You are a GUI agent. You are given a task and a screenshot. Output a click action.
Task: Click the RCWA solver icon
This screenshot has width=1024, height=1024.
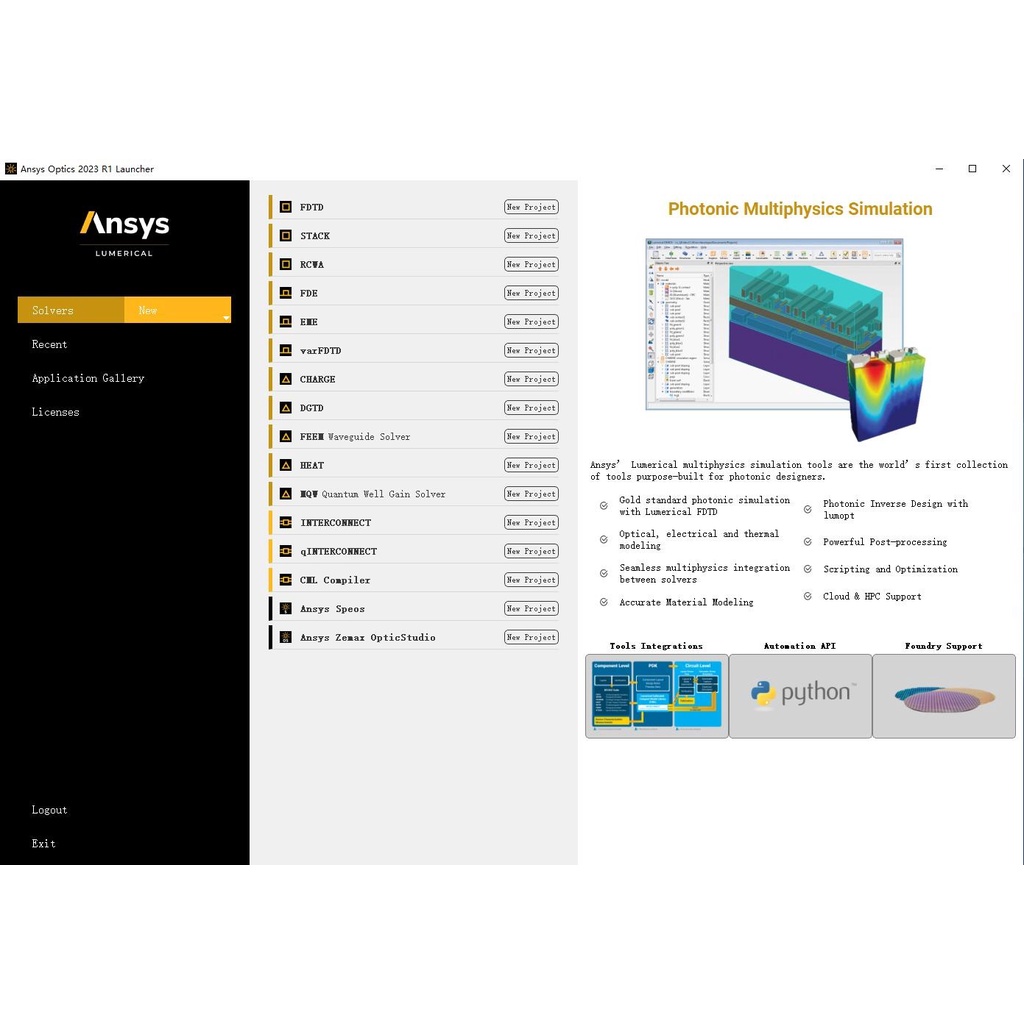(285, 264)
